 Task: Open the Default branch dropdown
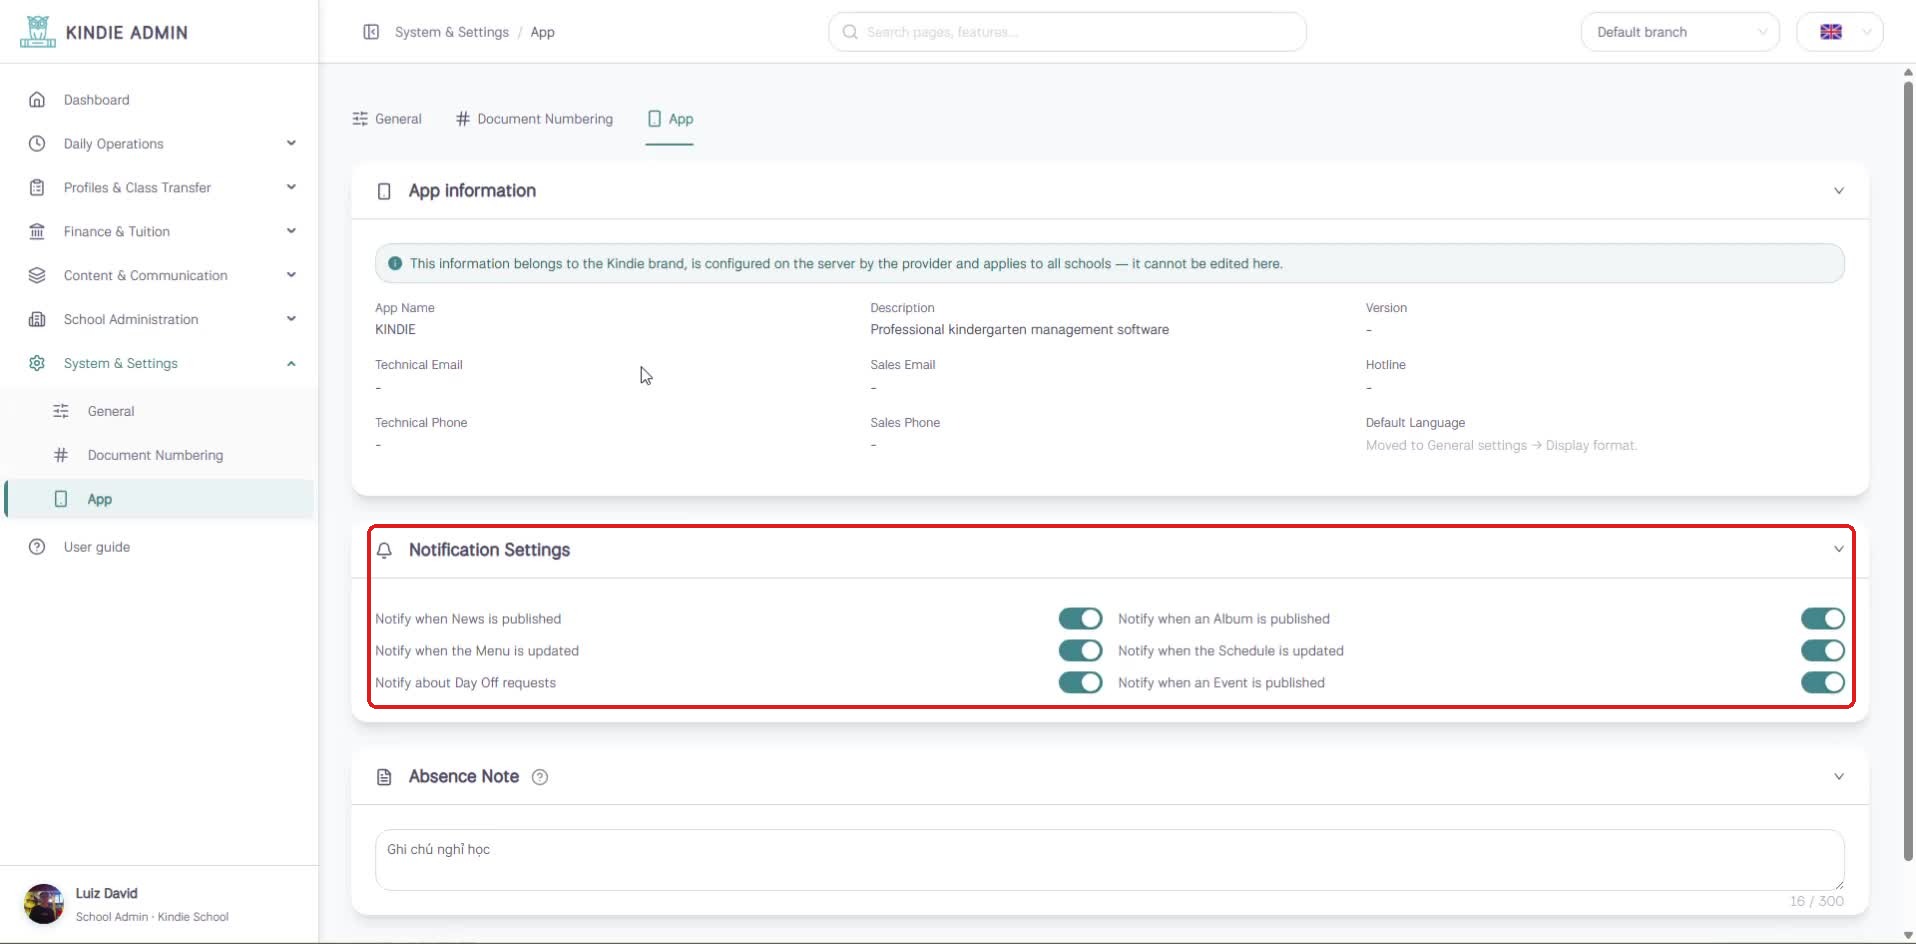pyautogui.click(x=1680, y=32)
